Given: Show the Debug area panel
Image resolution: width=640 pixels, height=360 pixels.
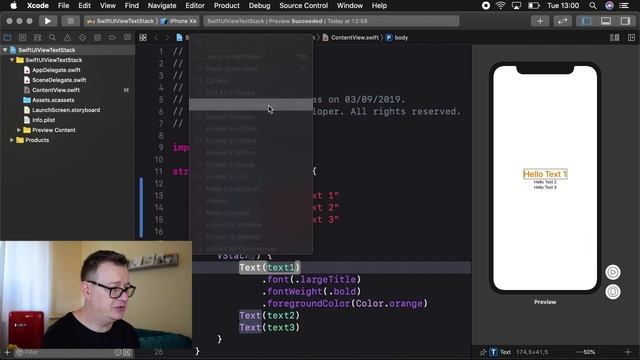Looking at the screenshot, I should 606,21.
